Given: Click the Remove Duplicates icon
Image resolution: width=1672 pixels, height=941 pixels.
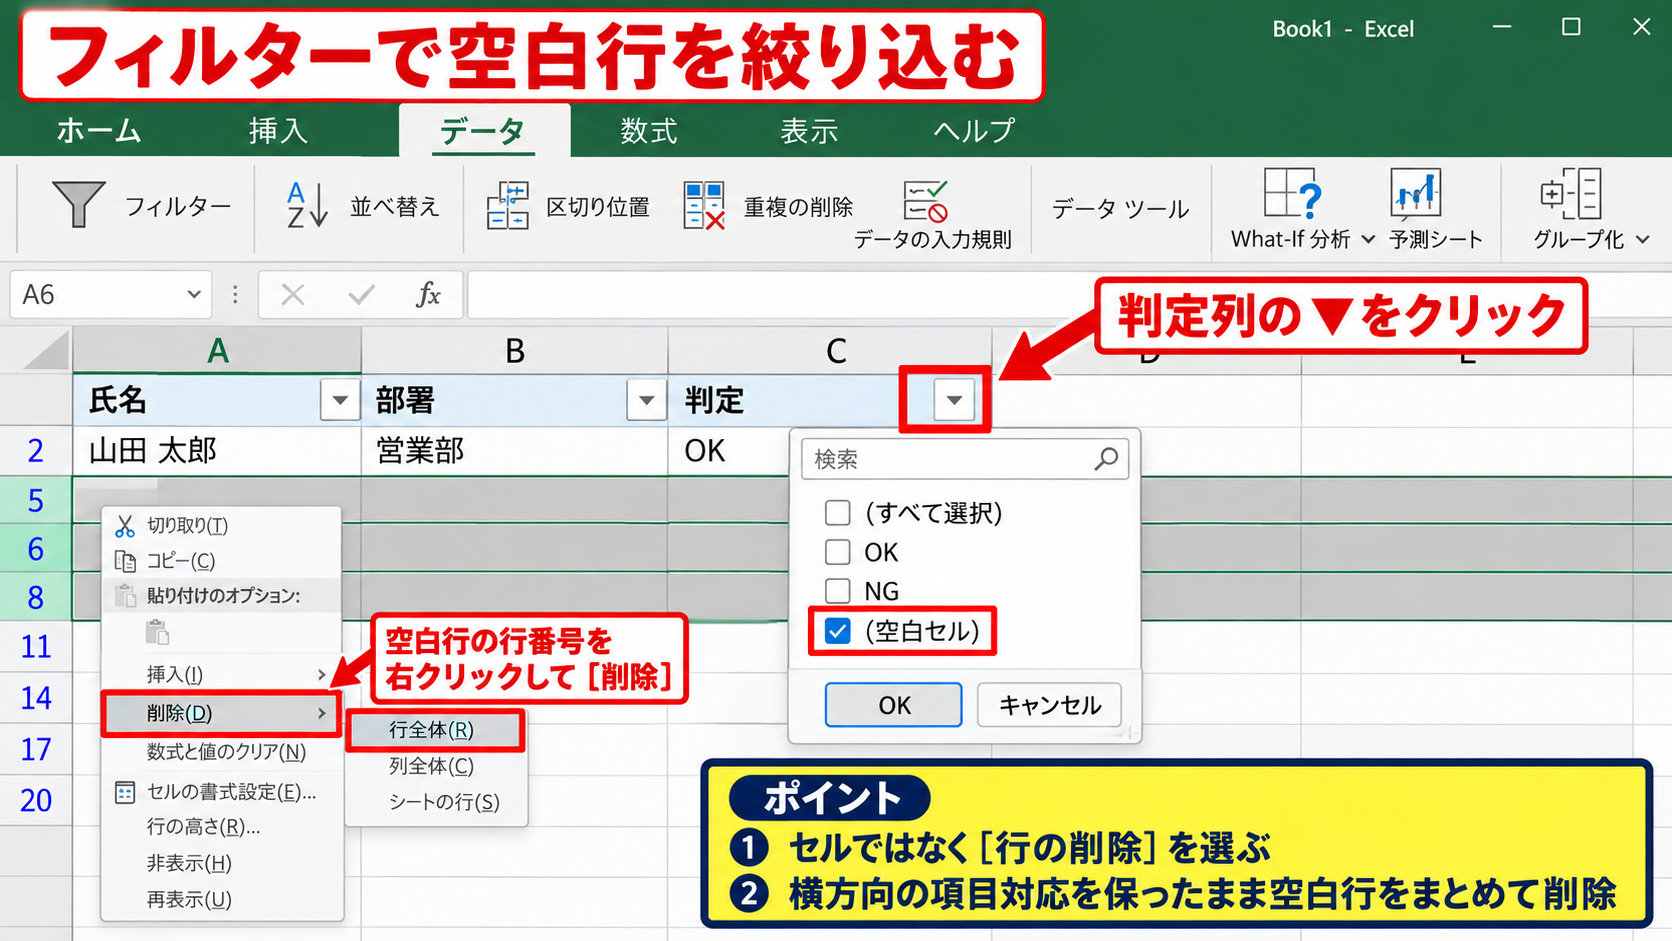Looking at the screenshot, I should click(x=704, y=205).
